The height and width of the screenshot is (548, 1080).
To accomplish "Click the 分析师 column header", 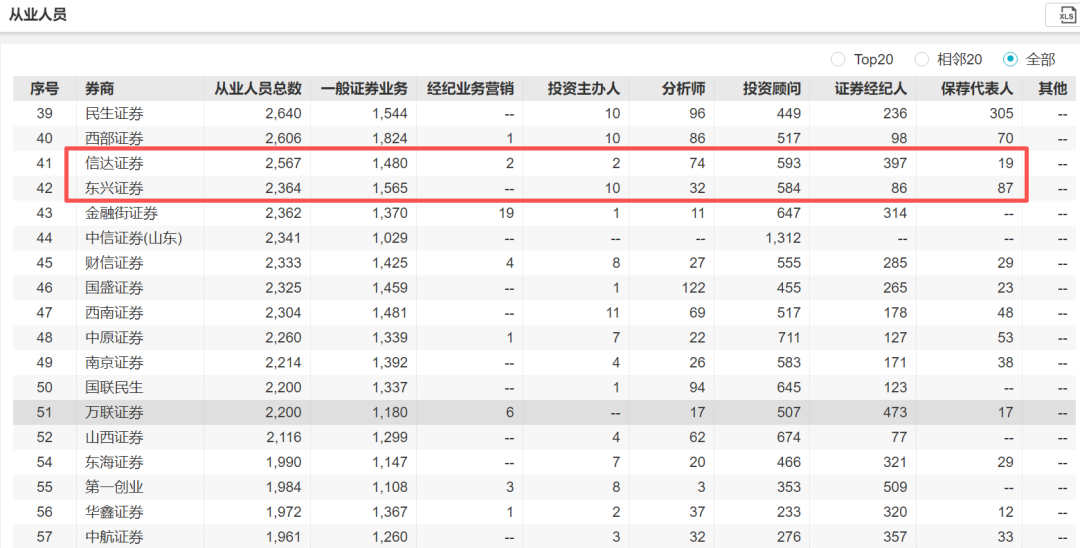I will point(684,89).
